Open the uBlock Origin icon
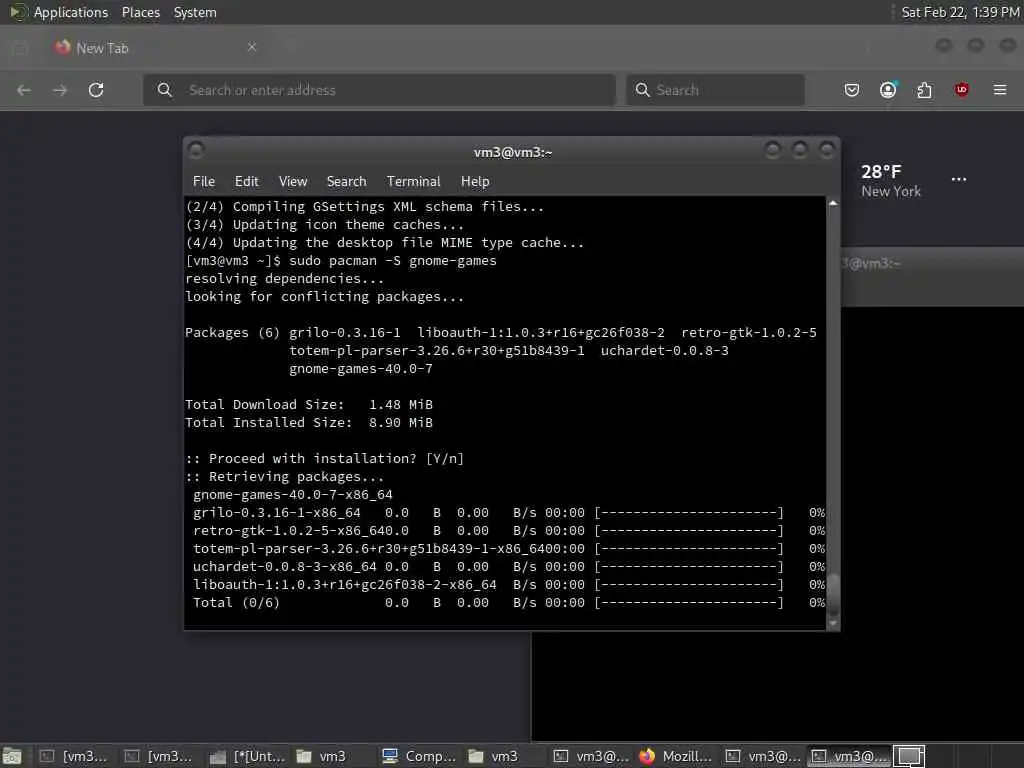This screenshot has height=768, width=1024. [x=961, y=90]
